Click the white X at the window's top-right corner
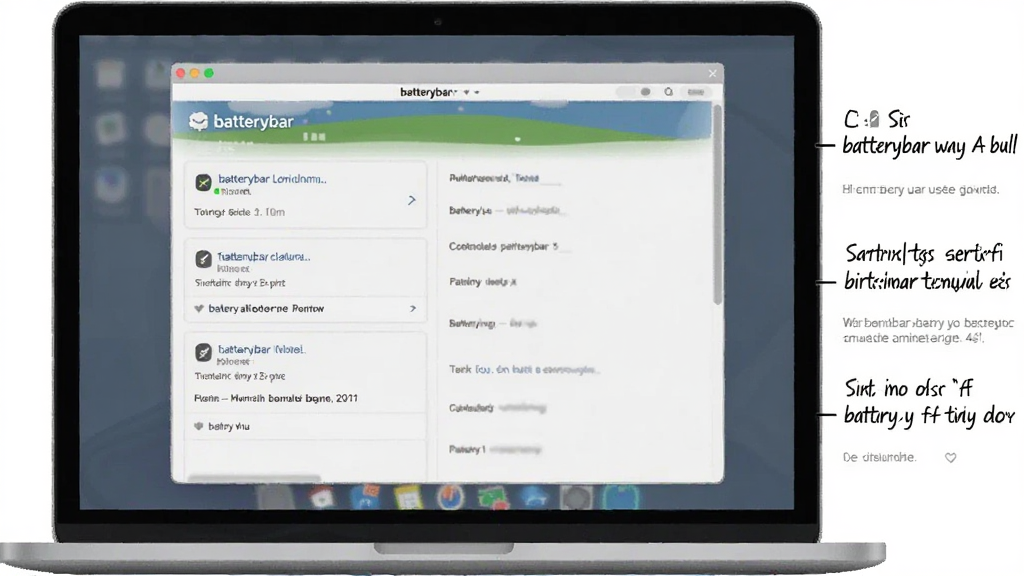Image resolution: width=1024 pixels, height=576 pixels. point(712,74)
